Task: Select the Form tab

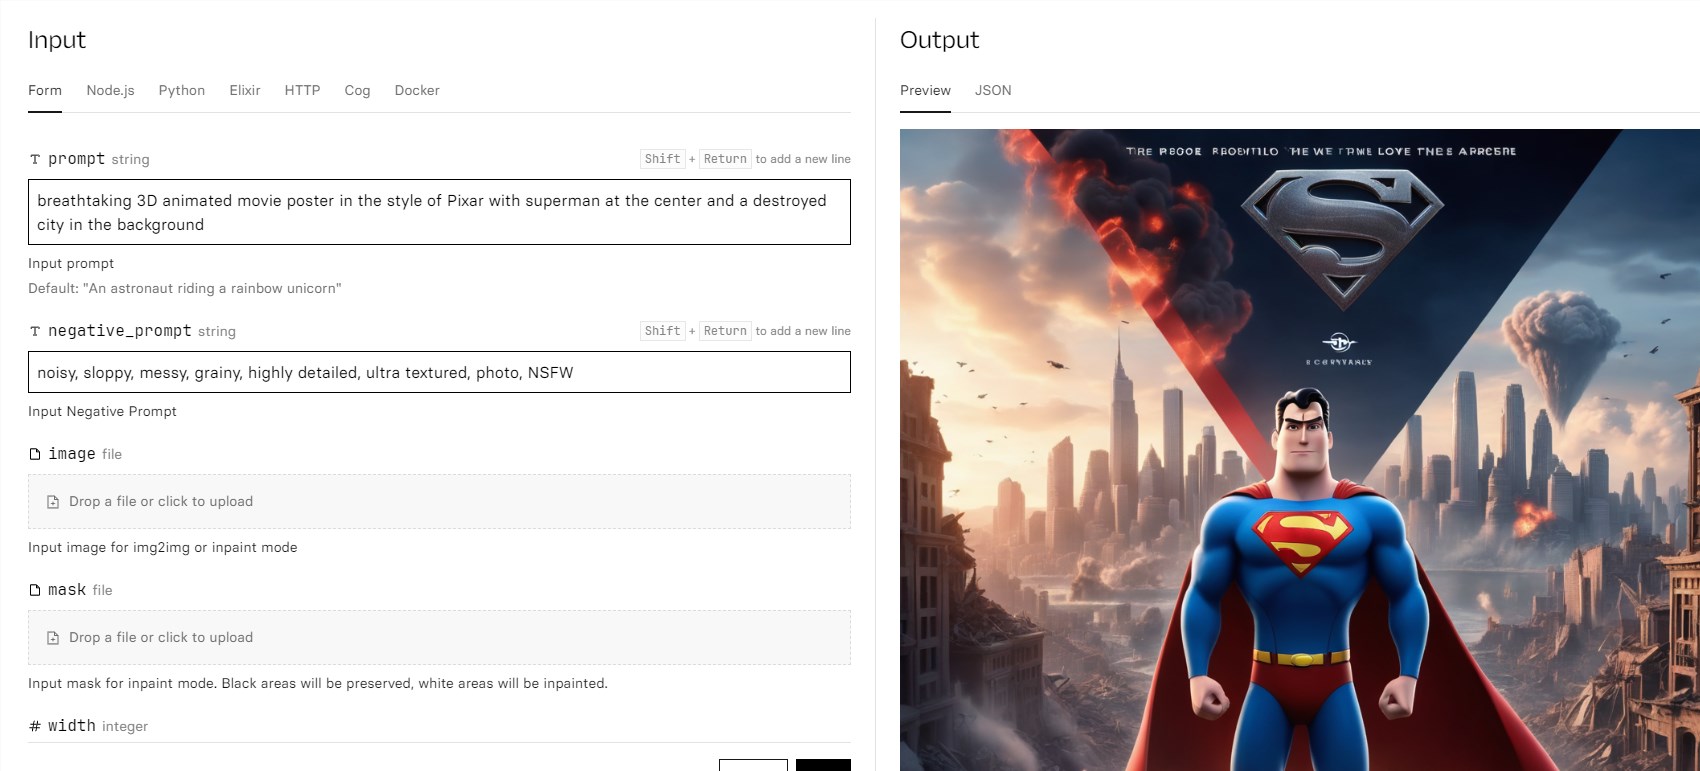Action: 45,90
